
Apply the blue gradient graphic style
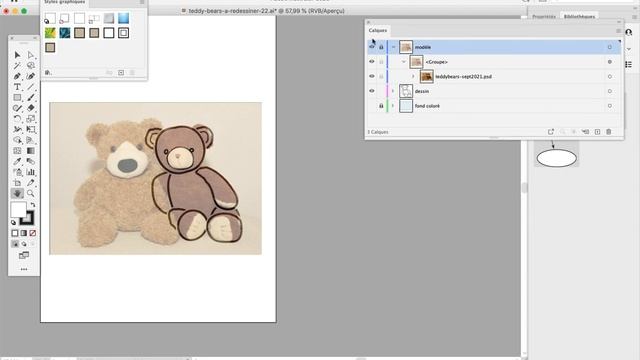123,18
